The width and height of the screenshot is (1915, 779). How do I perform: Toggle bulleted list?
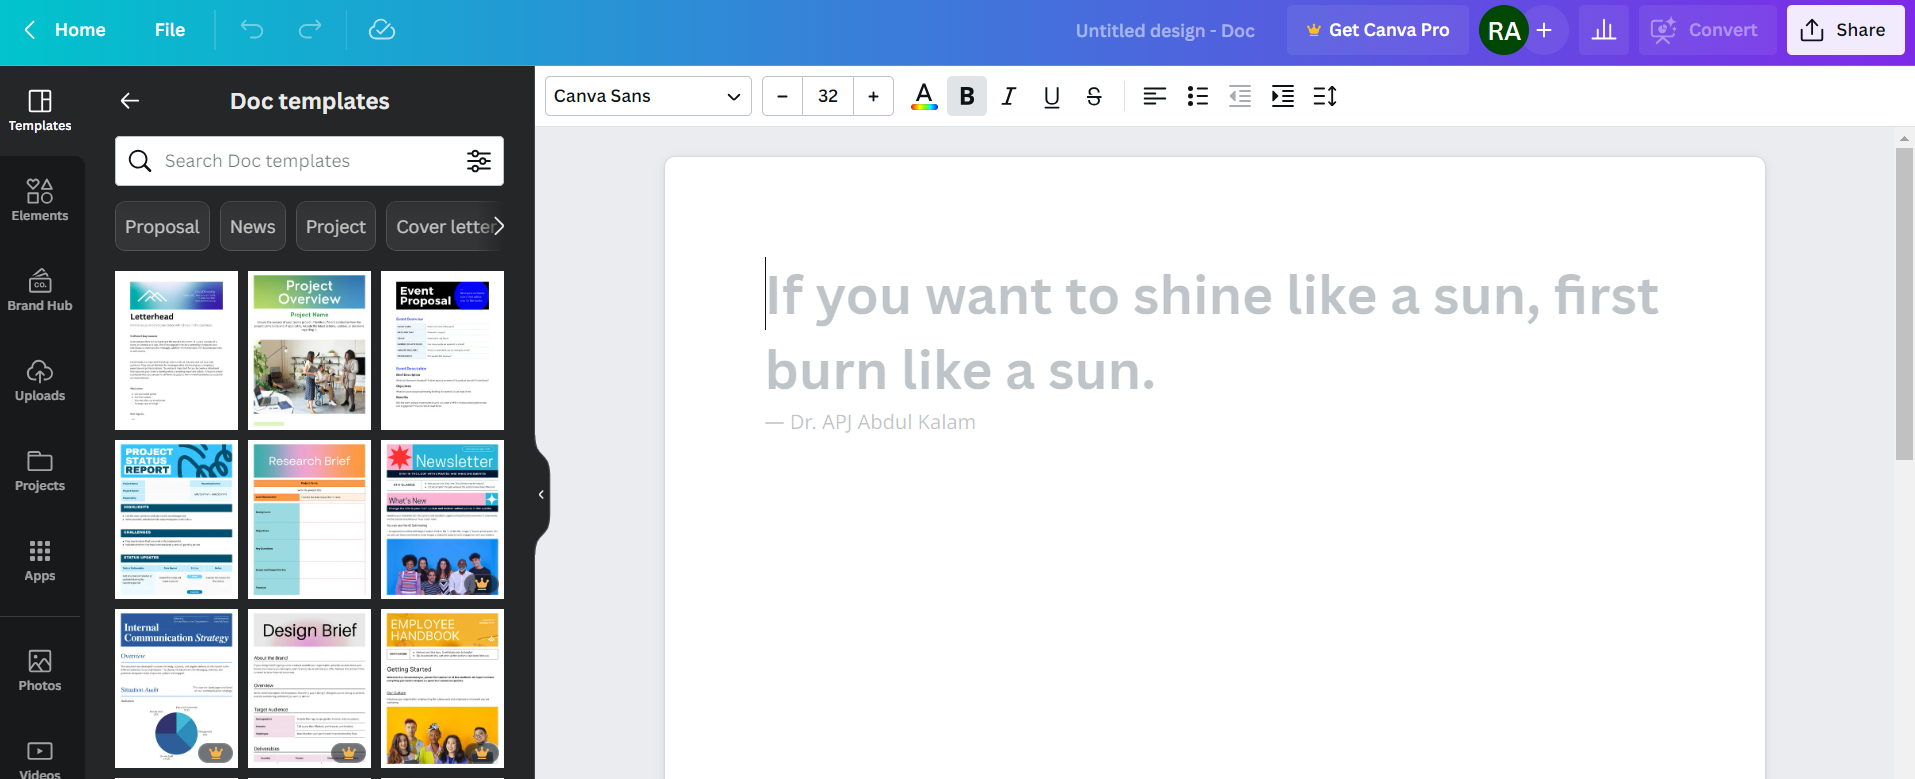(x=1198, y=96)
